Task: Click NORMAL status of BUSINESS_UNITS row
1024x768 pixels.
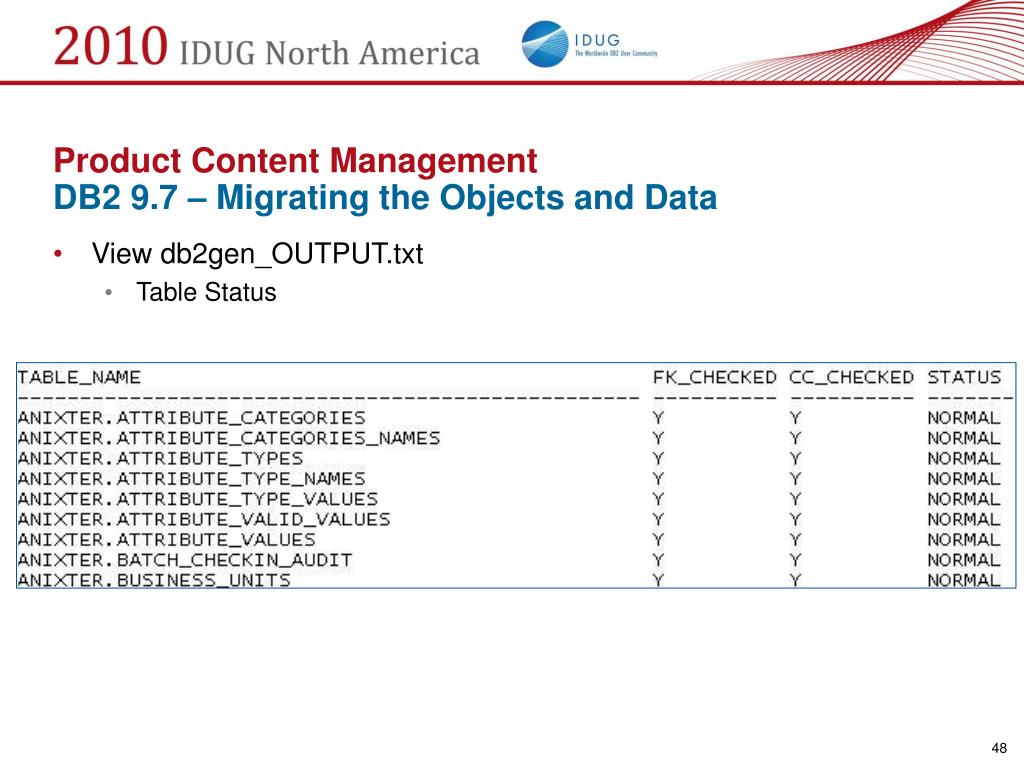Action: click(964, 580)
